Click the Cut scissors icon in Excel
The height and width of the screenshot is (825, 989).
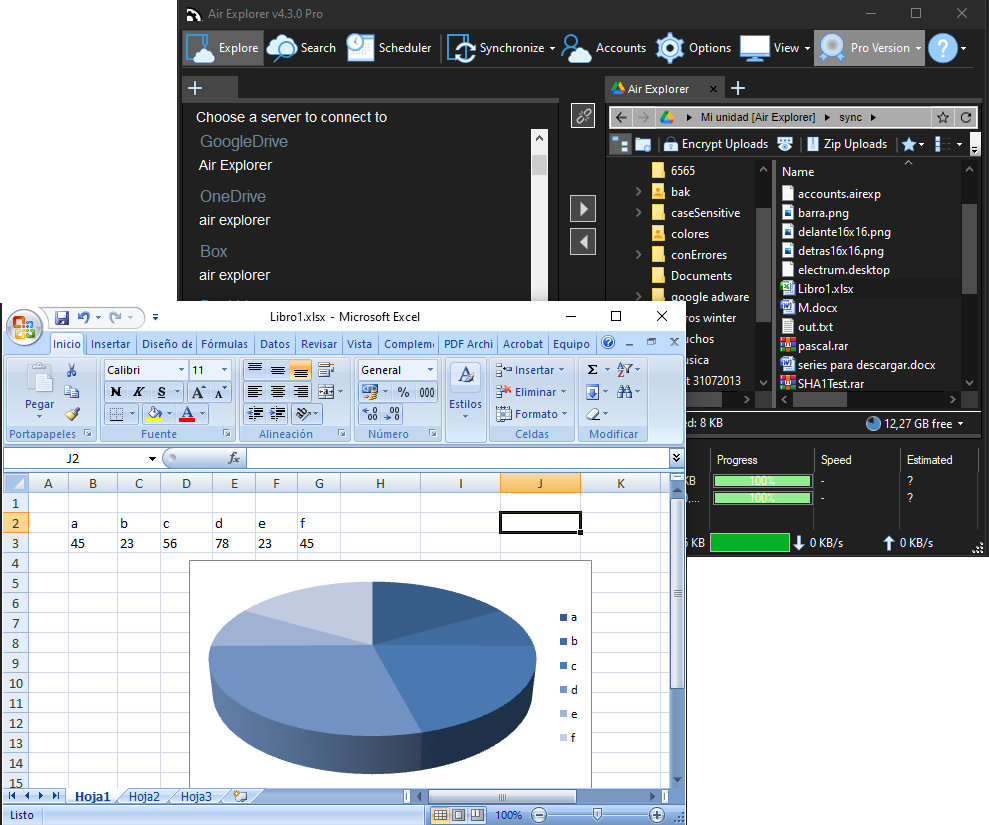(x=72, y=370)
